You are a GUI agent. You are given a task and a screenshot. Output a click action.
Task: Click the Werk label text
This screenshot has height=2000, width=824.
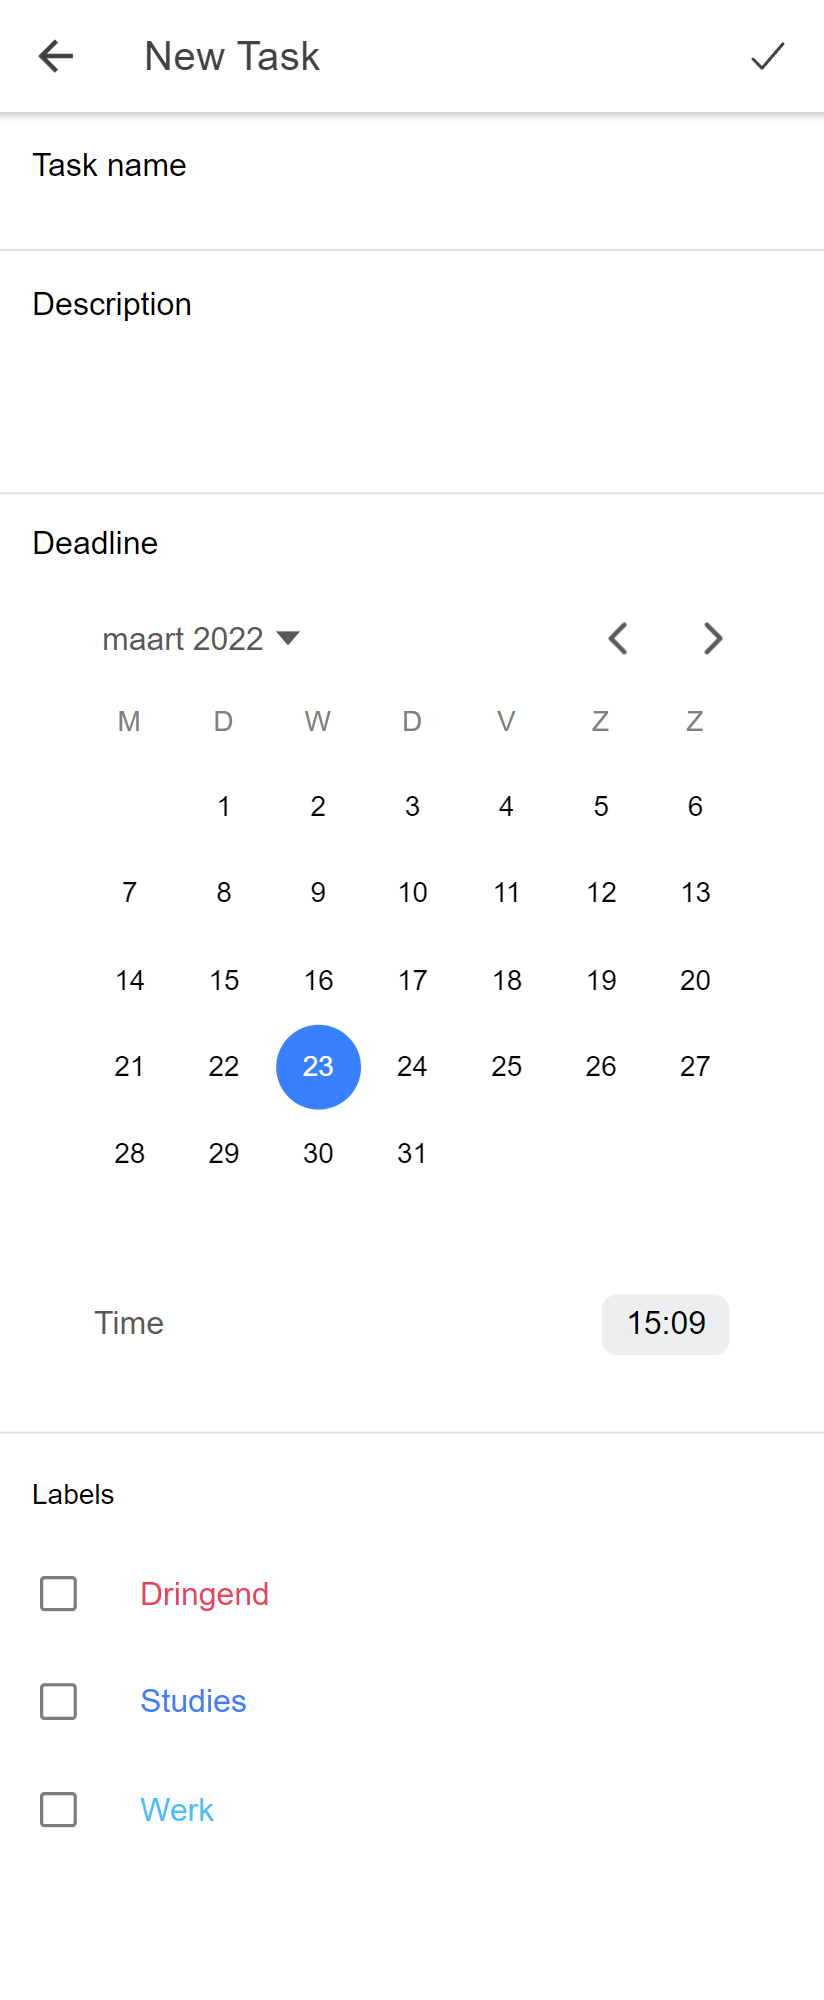coord(177,1809)
